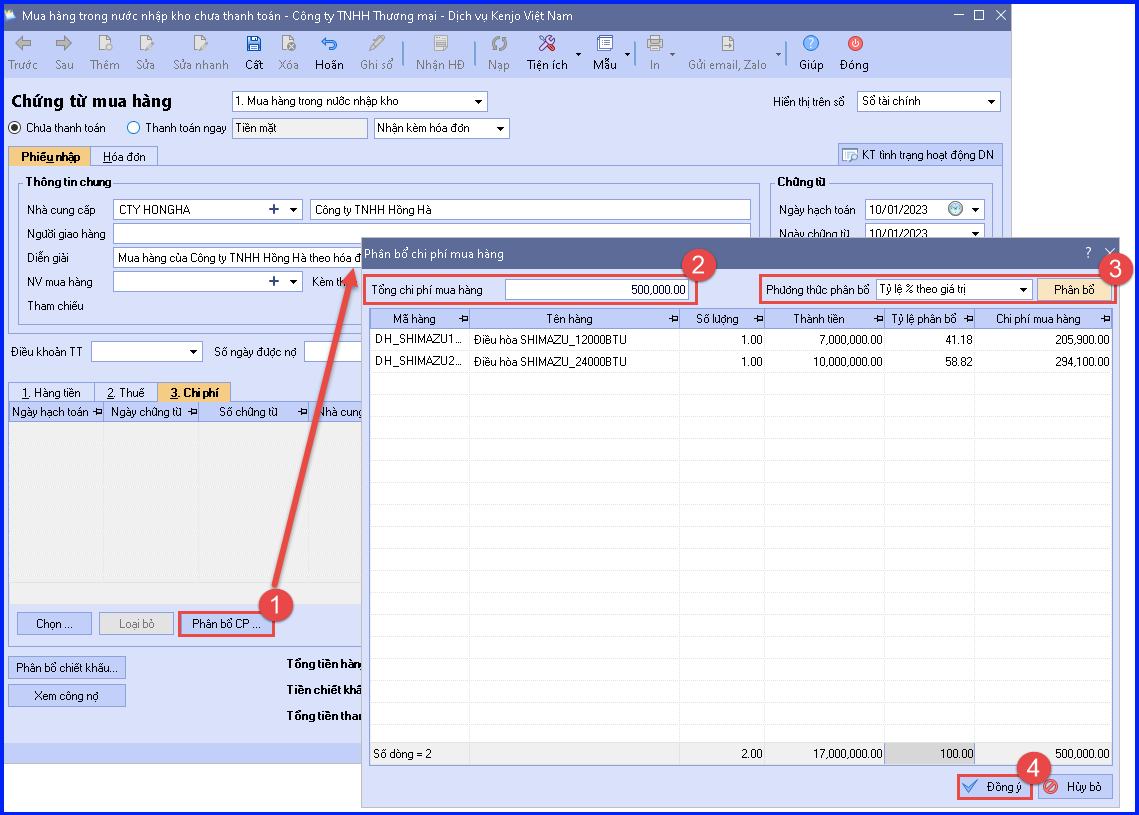
Task: Click the Người giao hàng input field
Action: tap(431, 234)
